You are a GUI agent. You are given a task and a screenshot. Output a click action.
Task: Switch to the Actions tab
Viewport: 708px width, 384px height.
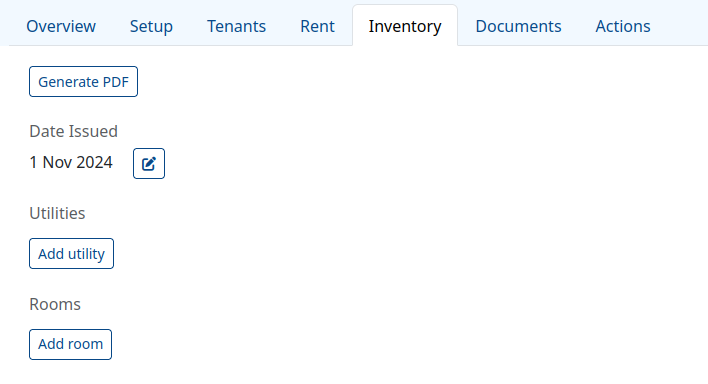[x=623, y=26]
